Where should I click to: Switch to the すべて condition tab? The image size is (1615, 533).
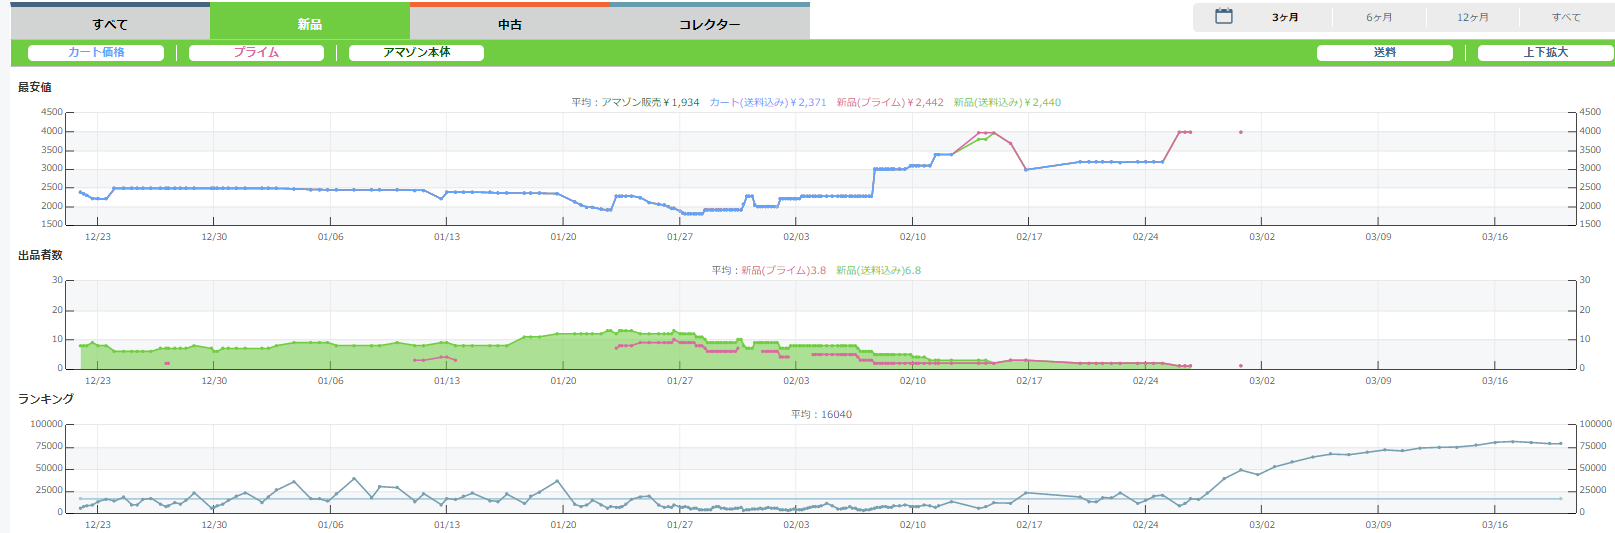(x=110, y=24)
